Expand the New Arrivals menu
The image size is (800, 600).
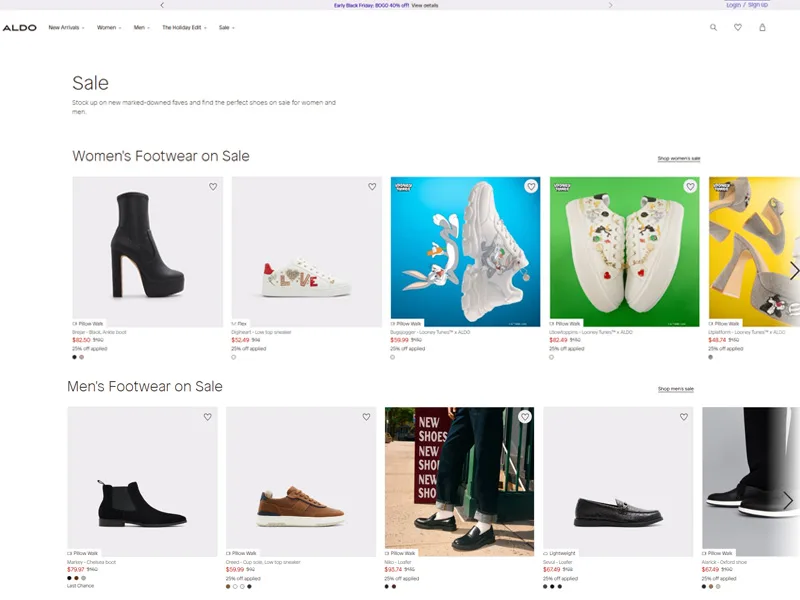[66, 28]
